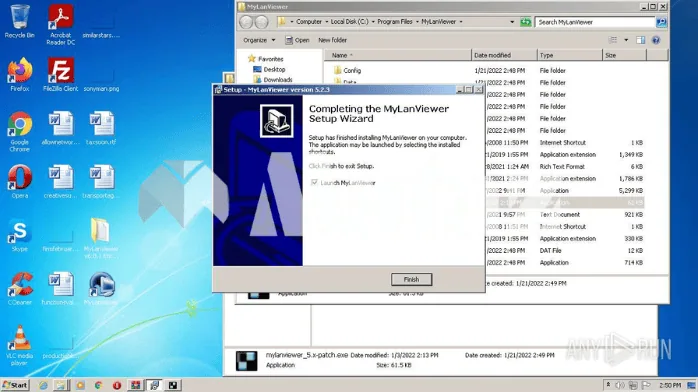
Task: Sort by Date modified column header
Action: tap(504, 55)
